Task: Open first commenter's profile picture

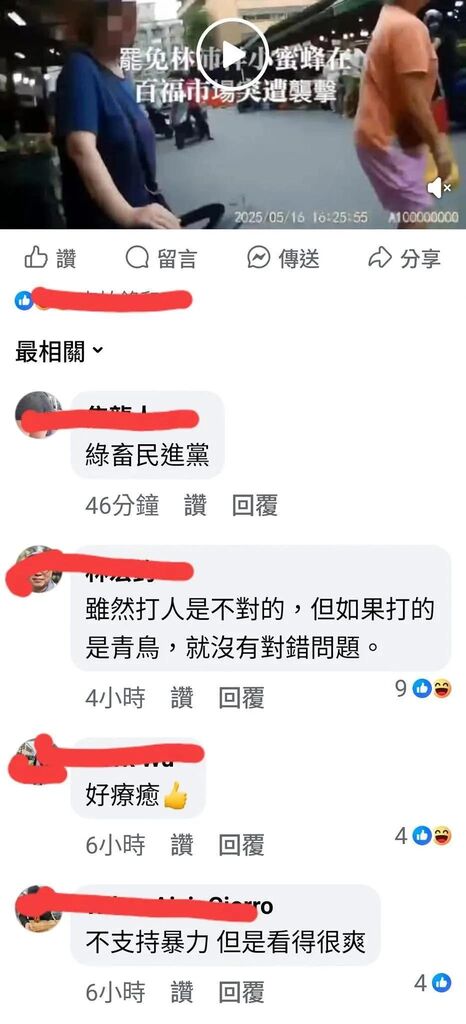Action: tap(39, 415)
